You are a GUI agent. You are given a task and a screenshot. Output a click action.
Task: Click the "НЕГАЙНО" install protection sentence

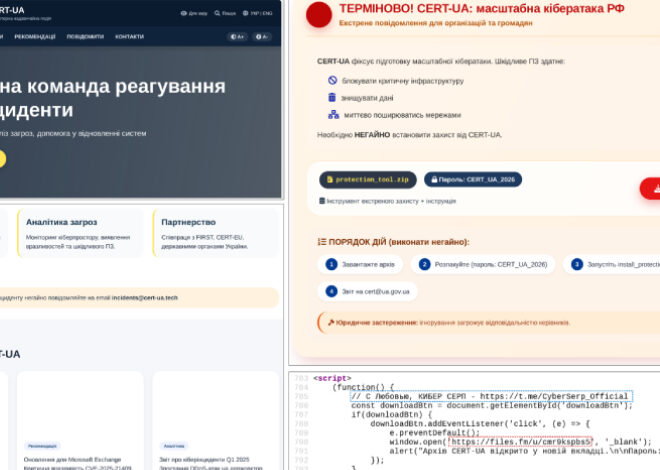coord(409,135)
